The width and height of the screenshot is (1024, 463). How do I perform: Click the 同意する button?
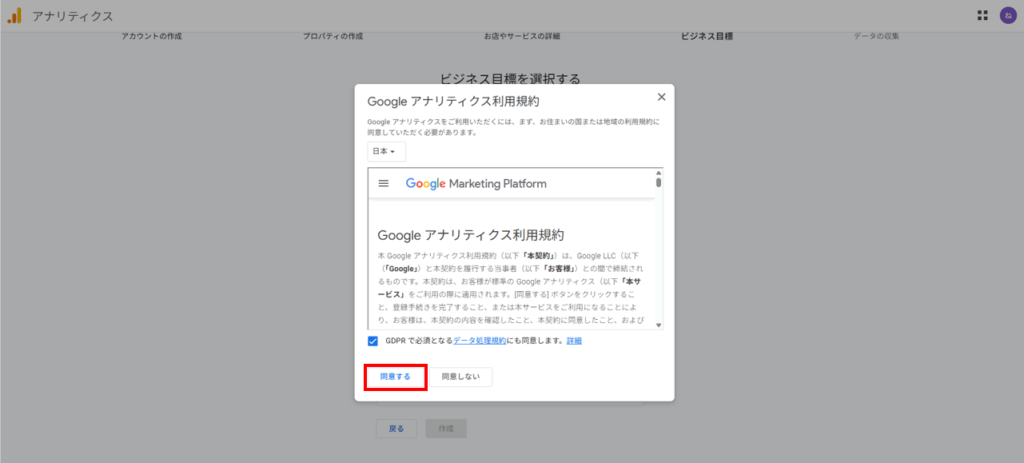point(396,377)
